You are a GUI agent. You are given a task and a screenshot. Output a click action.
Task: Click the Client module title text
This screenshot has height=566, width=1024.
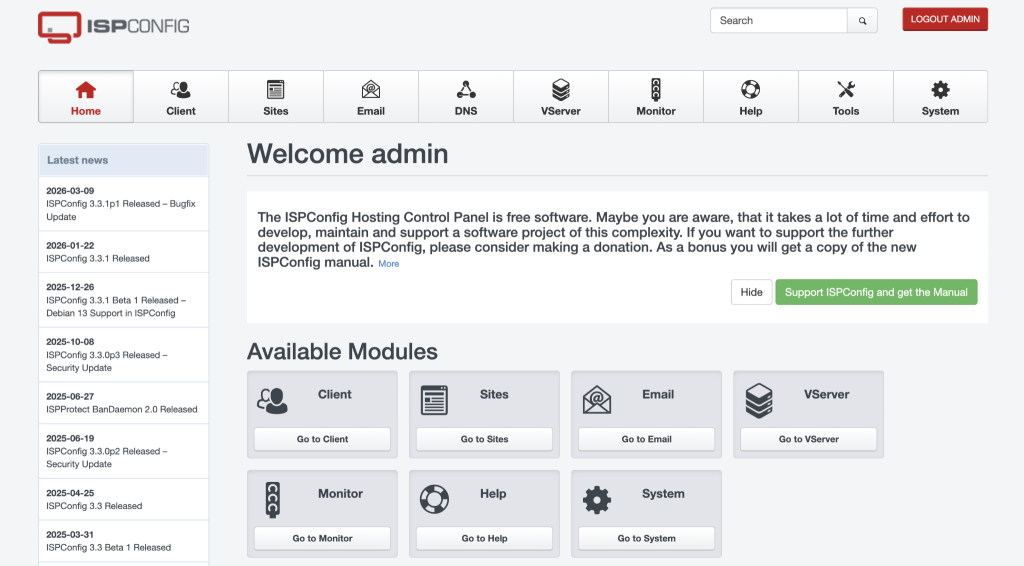point(334,394)
